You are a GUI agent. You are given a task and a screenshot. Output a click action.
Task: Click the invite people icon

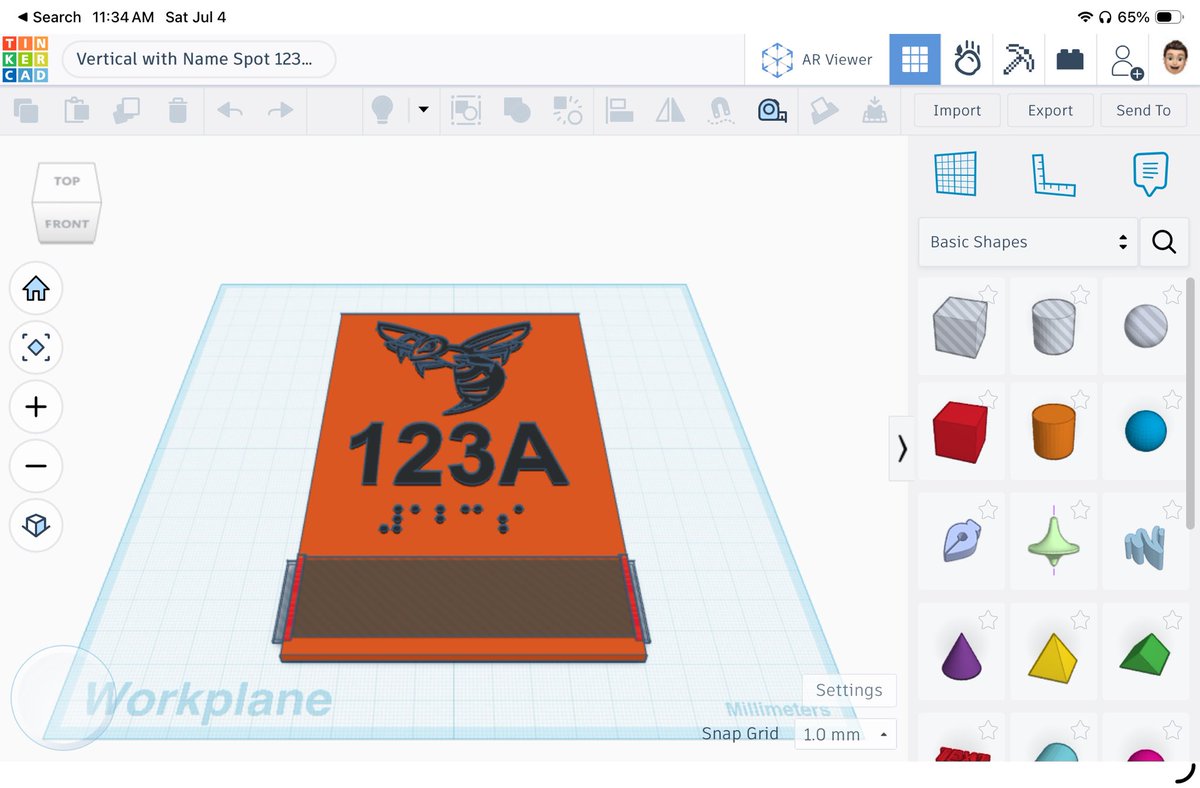[x=1126, y=60]
